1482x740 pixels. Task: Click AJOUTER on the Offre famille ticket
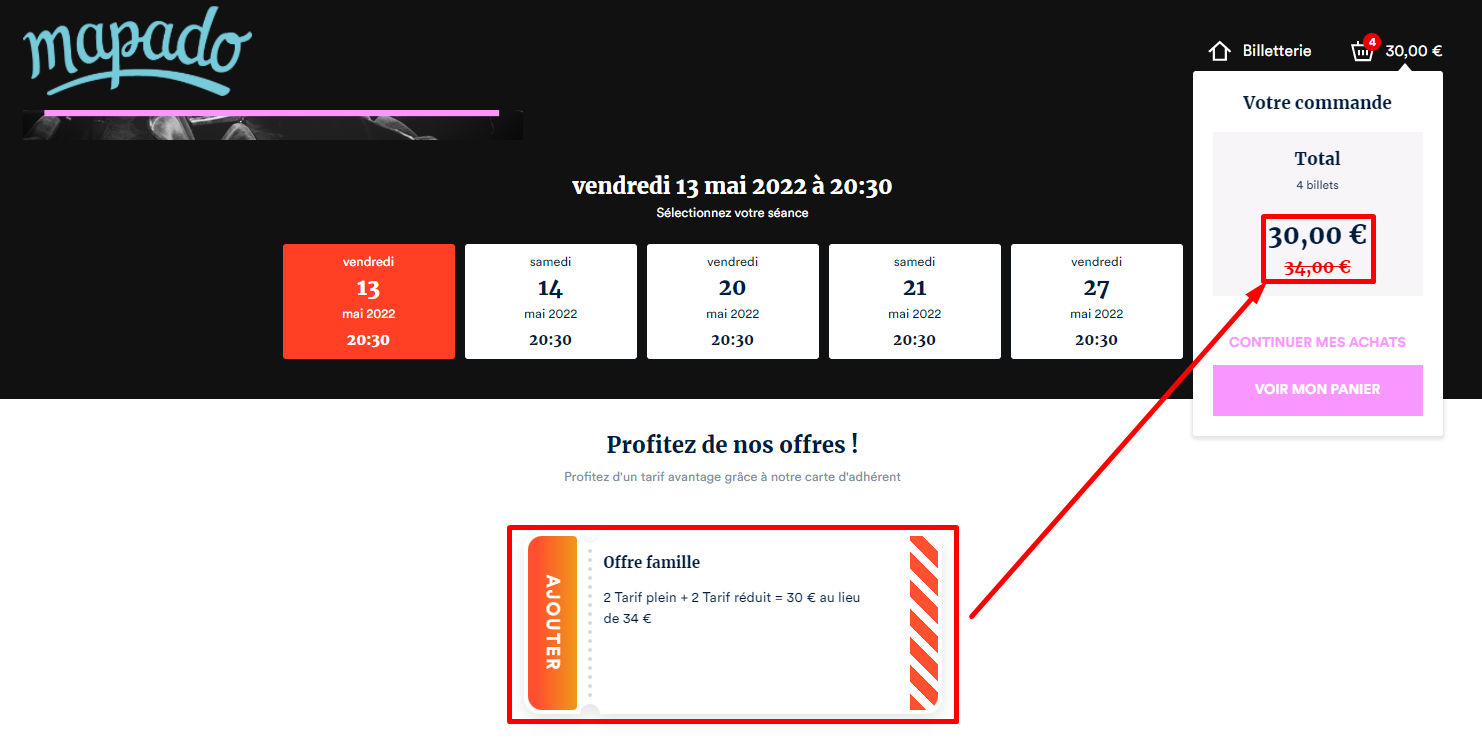(553, 623)
